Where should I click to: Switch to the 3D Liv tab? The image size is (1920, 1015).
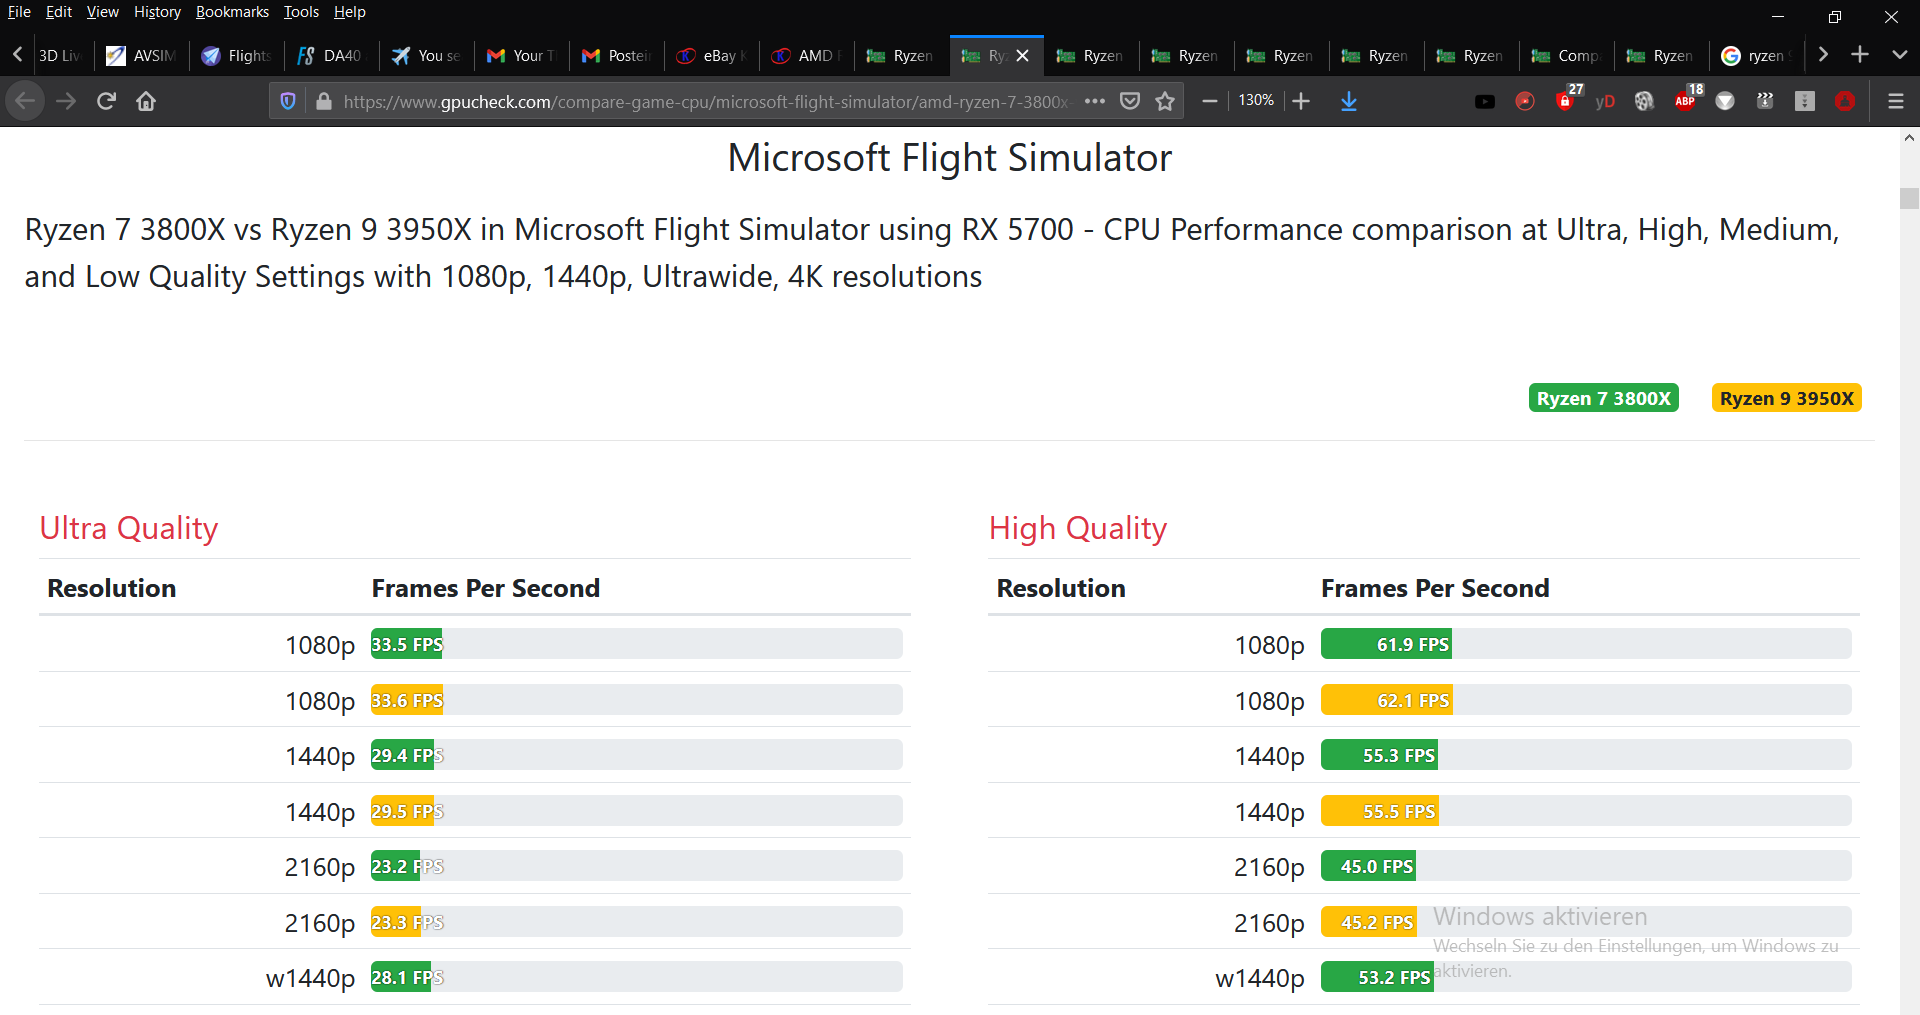[x=60, y=56]
